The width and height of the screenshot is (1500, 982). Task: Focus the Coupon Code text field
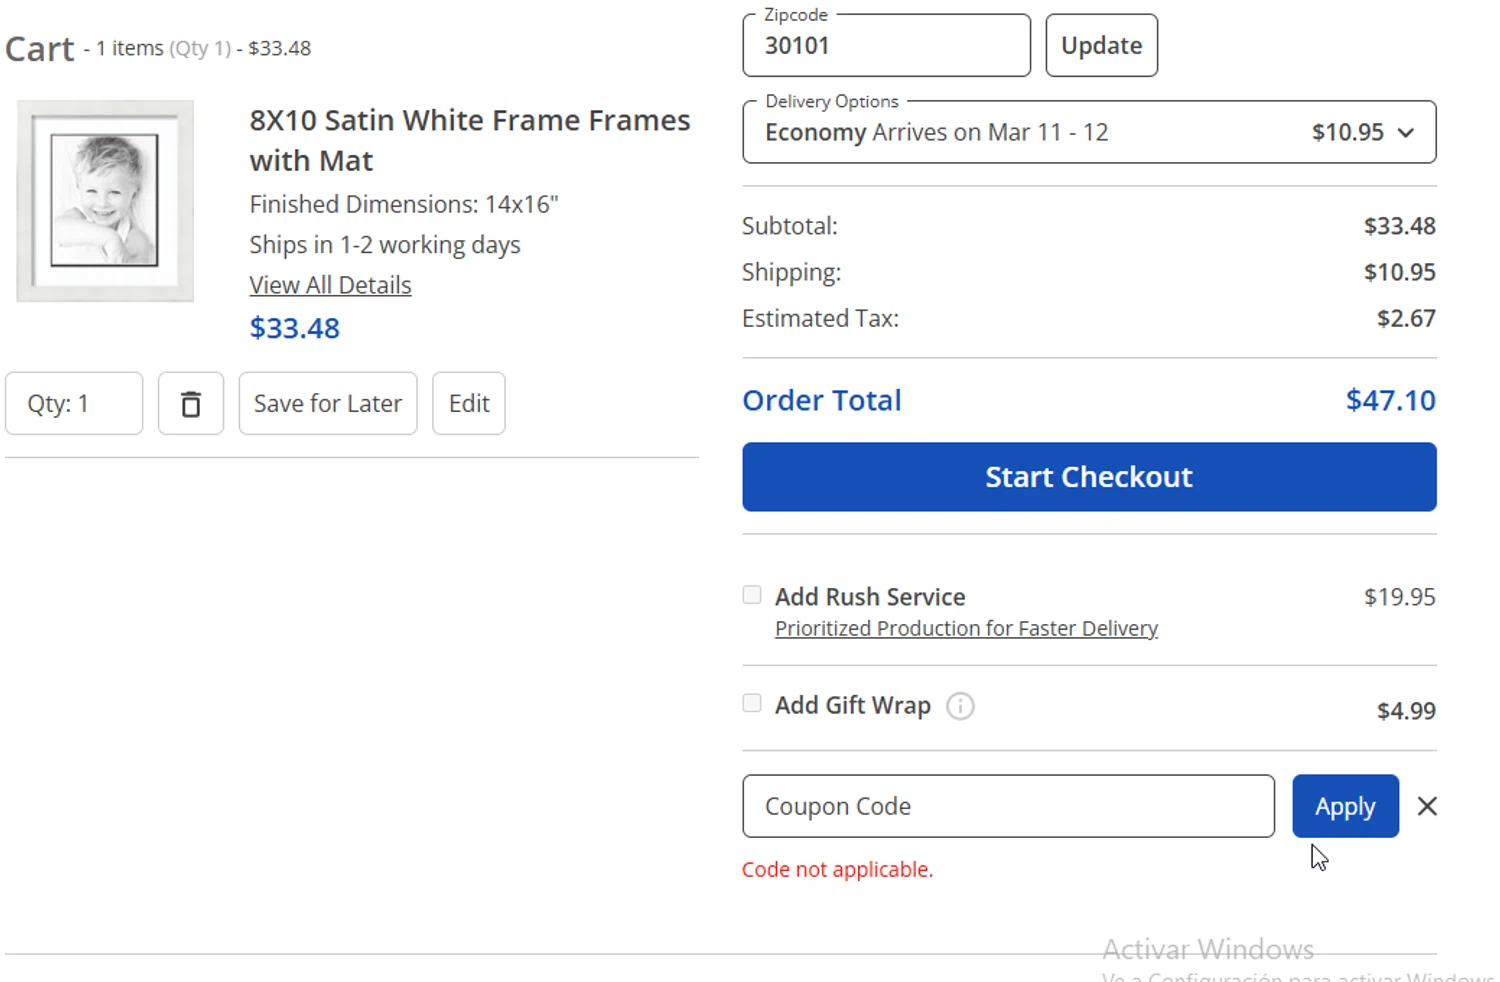click(1008, 806)
